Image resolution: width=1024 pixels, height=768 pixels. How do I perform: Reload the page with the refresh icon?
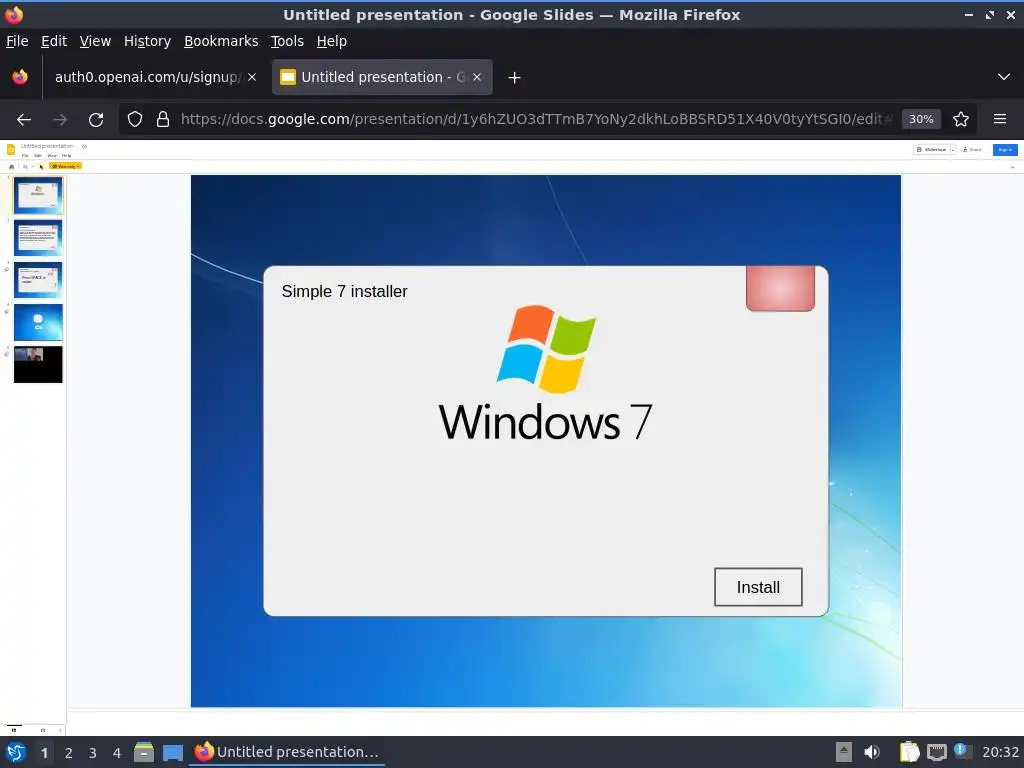(96, 119)
